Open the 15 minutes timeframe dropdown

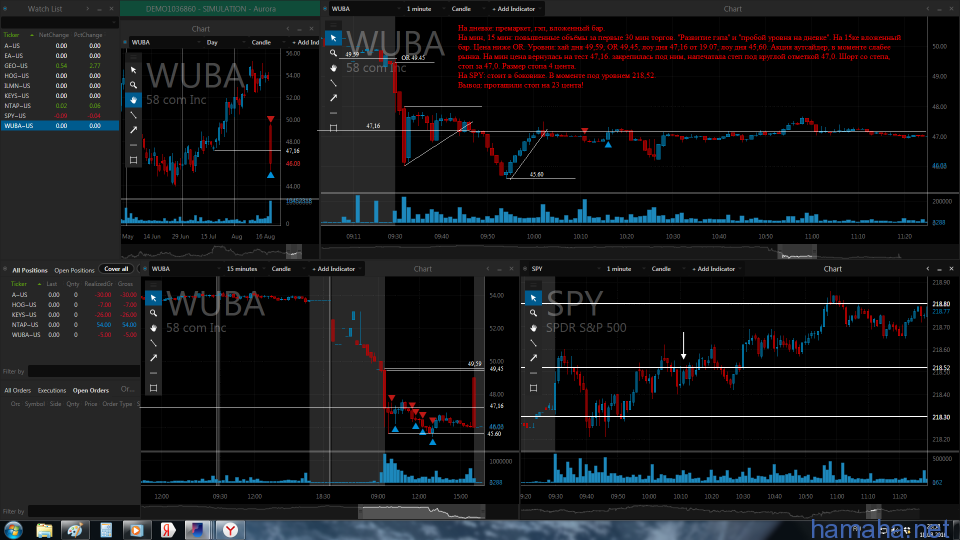pos(246,269)
